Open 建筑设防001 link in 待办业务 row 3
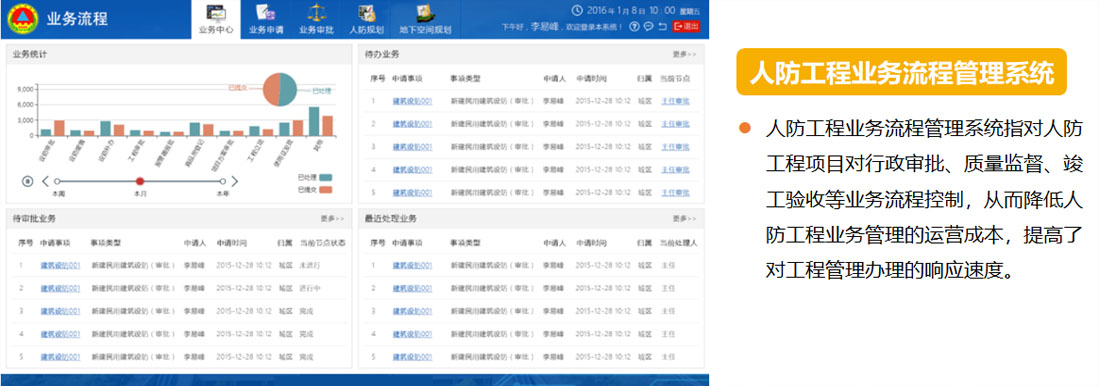This screenshot has width=1099, height=386. coord(412,146)
